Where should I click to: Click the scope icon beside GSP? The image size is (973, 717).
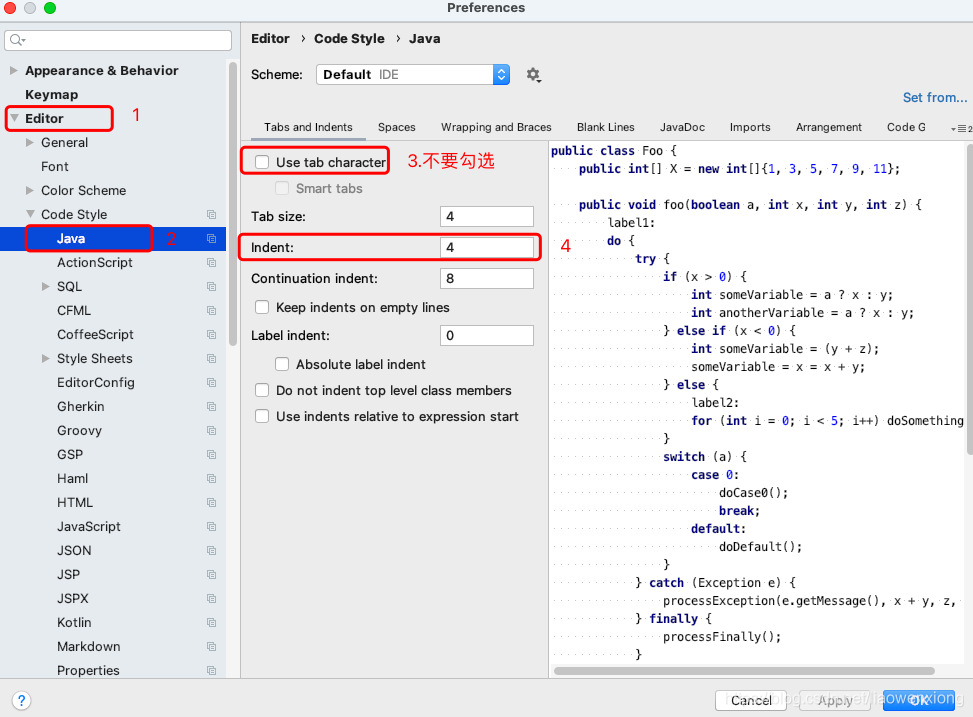point(212,454)
